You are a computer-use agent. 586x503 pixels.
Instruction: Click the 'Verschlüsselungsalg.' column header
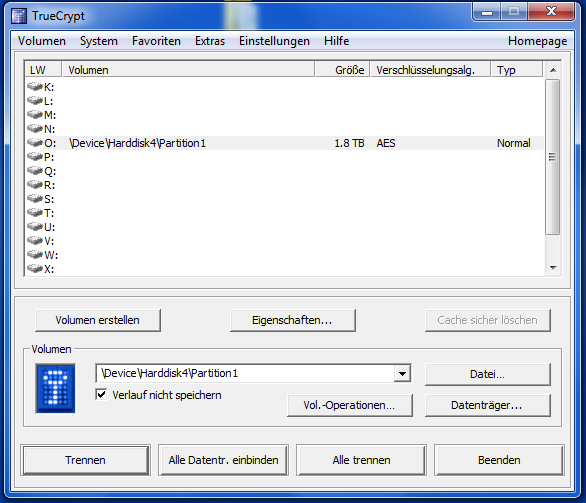430,70
